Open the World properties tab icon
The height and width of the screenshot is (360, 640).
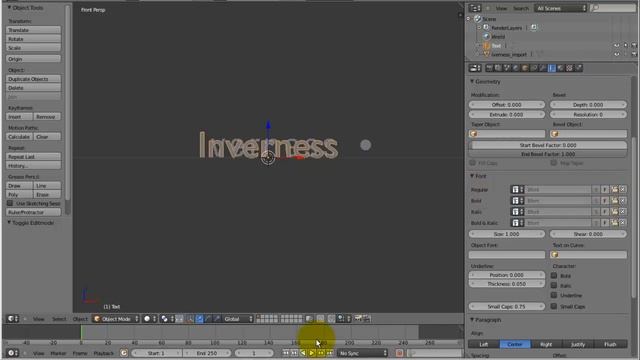(x=516, y=68)
